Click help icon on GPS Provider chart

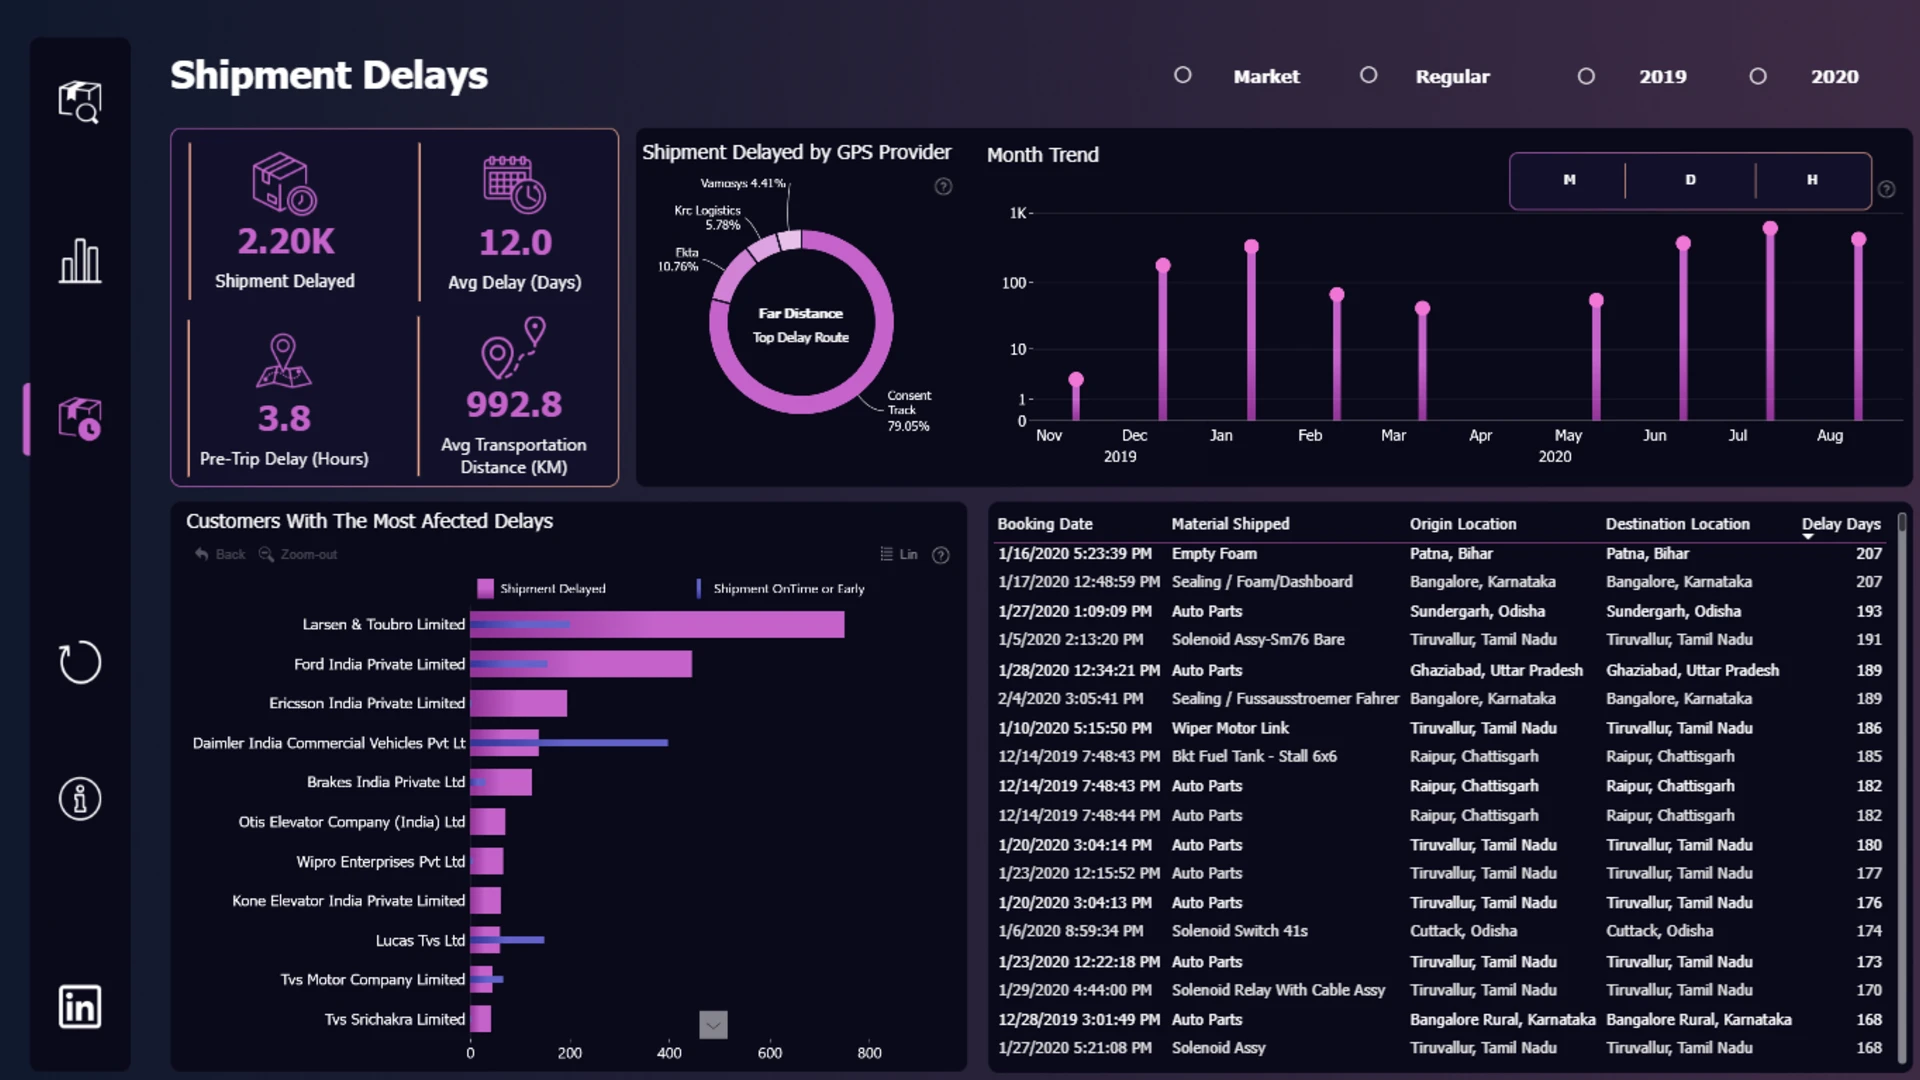[x=943, y=187]
